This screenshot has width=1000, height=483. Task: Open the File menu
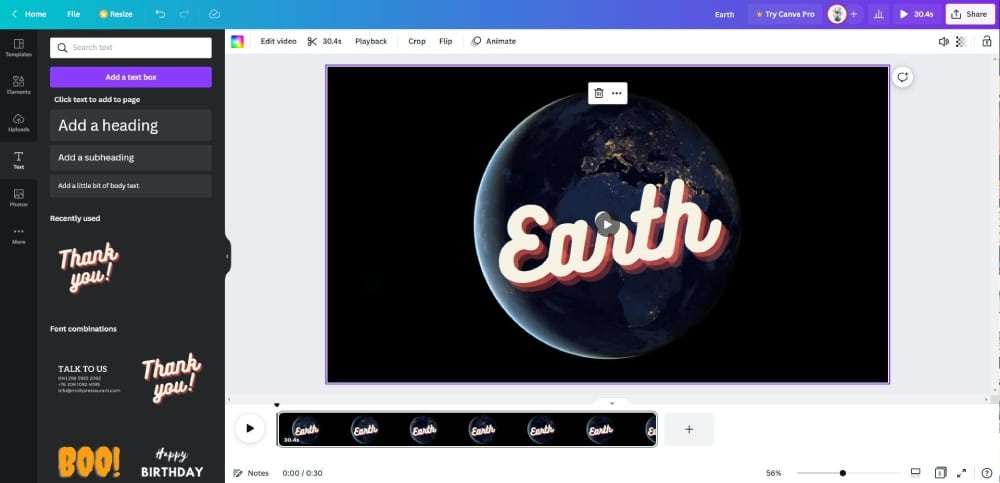tap(73, 14)
